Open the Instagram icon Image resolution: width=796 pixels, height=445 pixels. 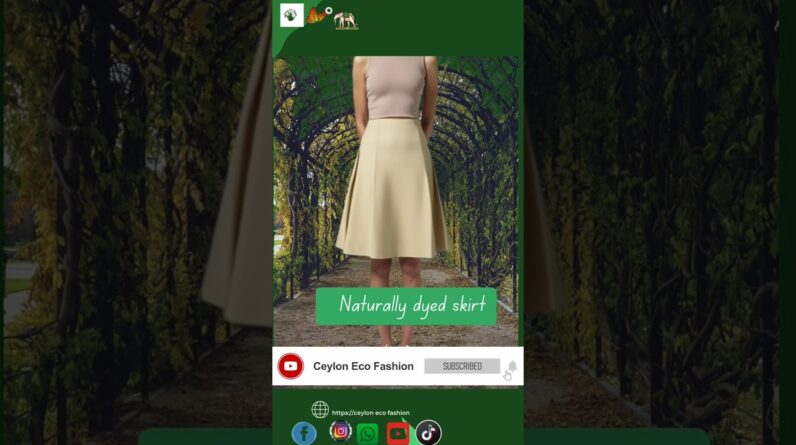point(341,431)
